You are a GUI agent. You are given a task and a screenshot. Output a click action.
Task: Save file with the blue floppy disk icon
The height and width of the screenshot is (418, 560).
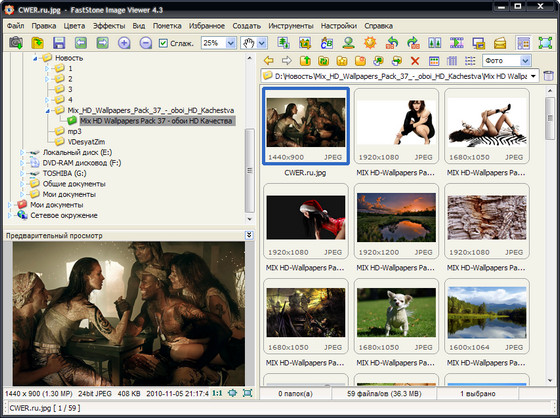(59, 43)
